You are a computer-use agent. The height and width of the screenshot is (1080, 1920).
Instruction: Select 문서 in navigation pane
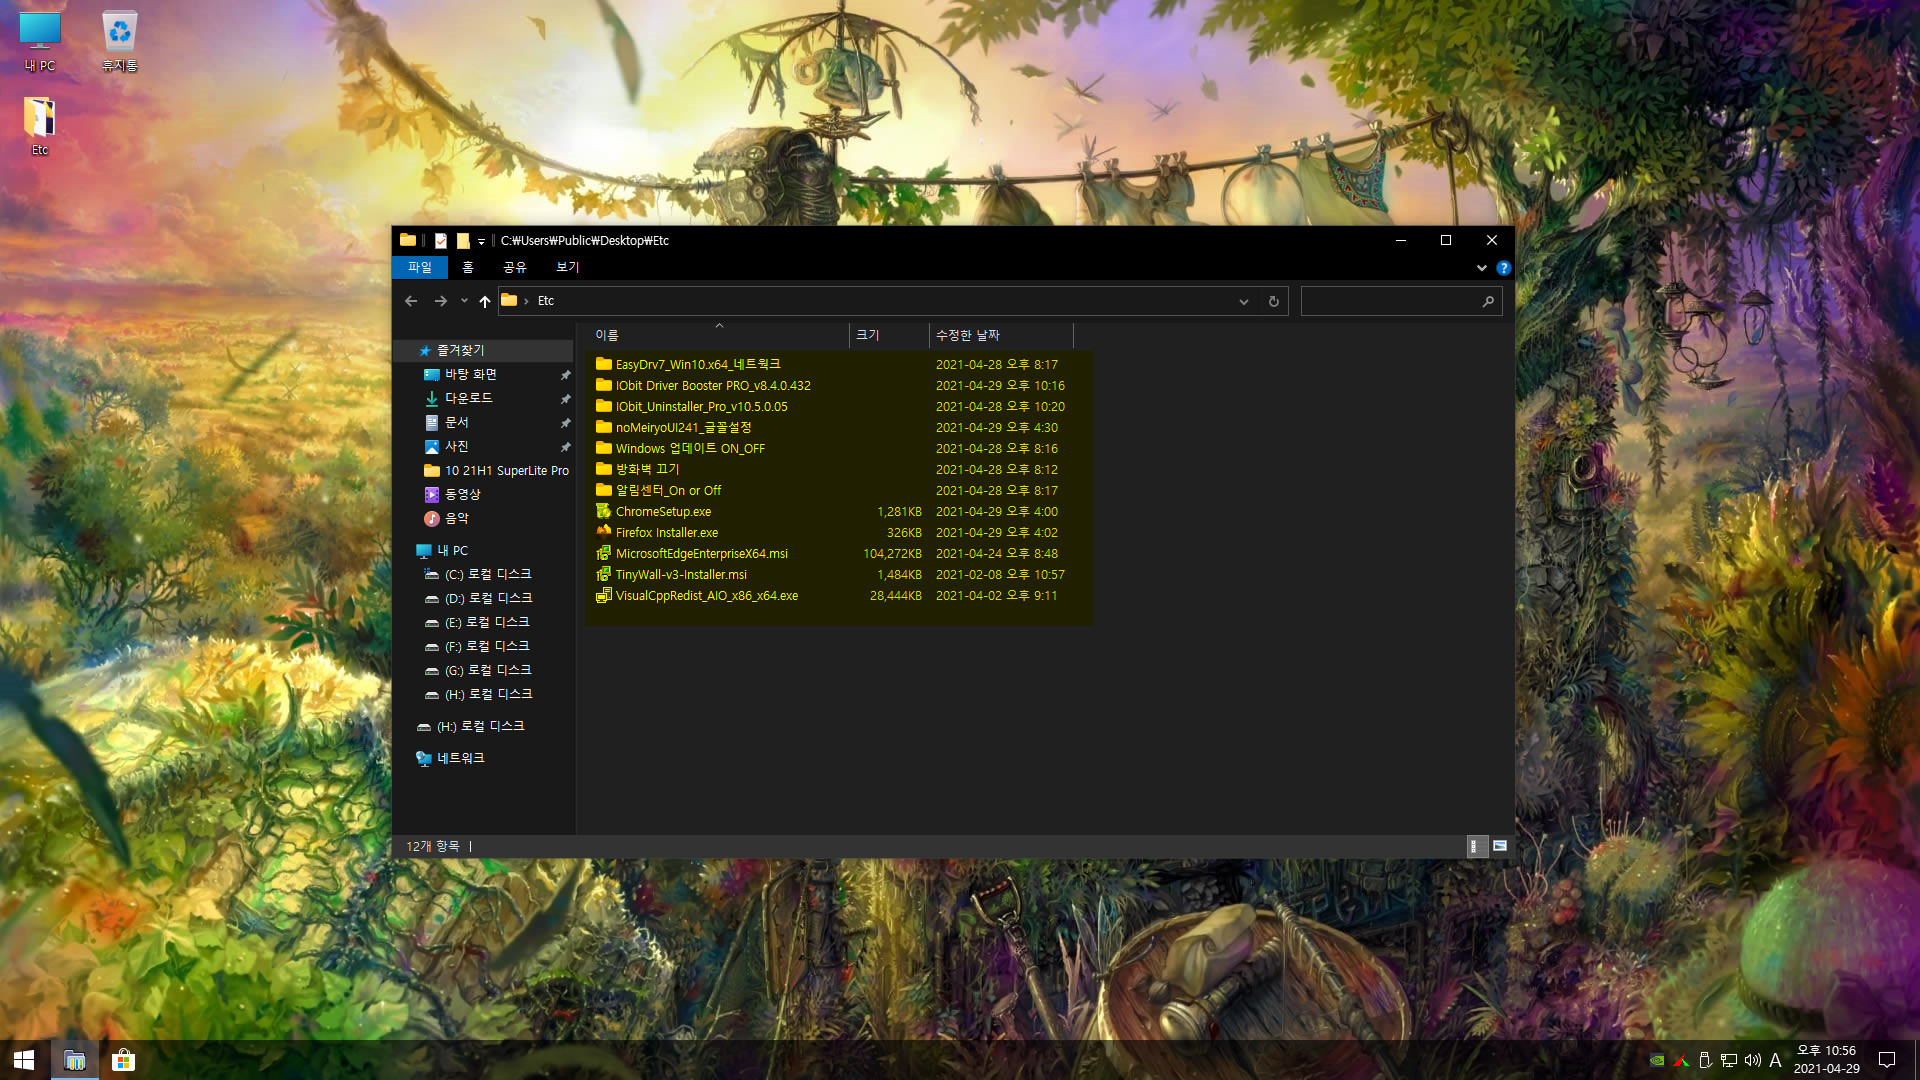[457, 422]
